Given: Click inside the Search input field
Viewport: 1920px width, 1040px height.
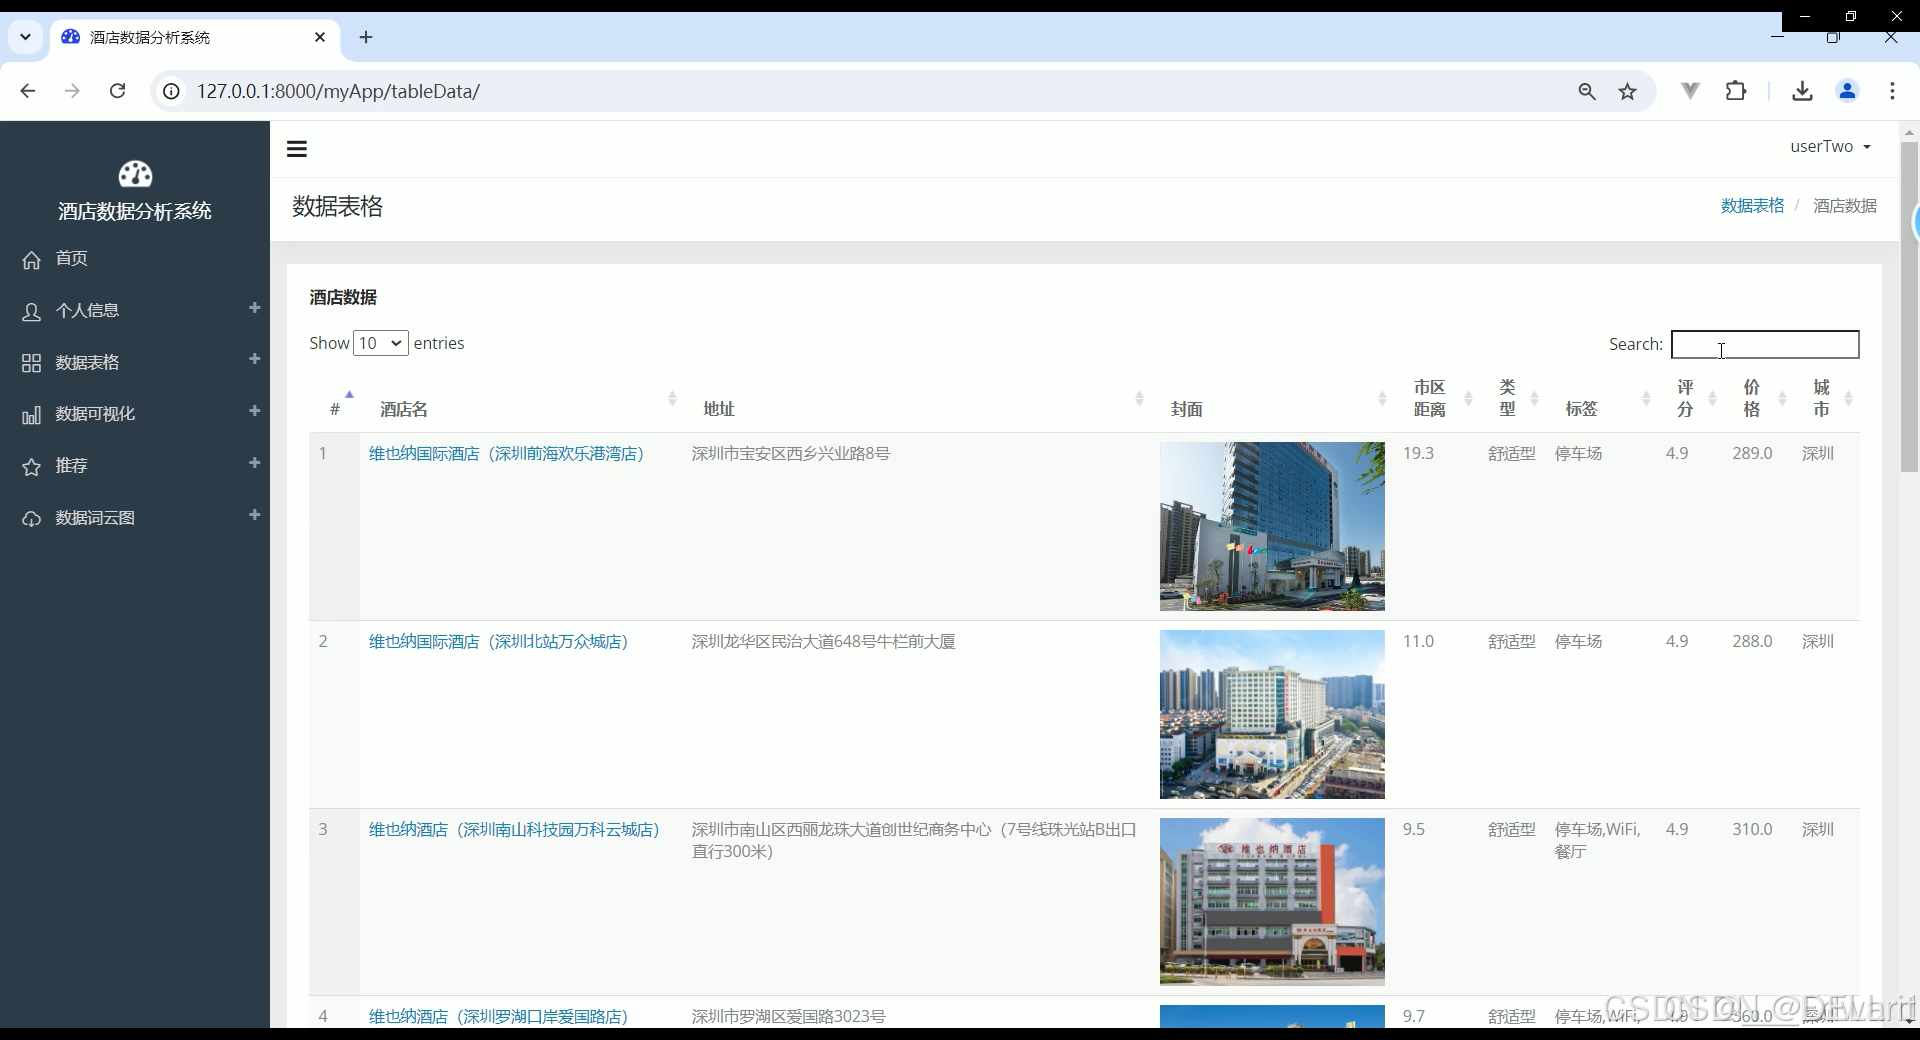Looking at the screenshot, I should tap(1765, 344).
